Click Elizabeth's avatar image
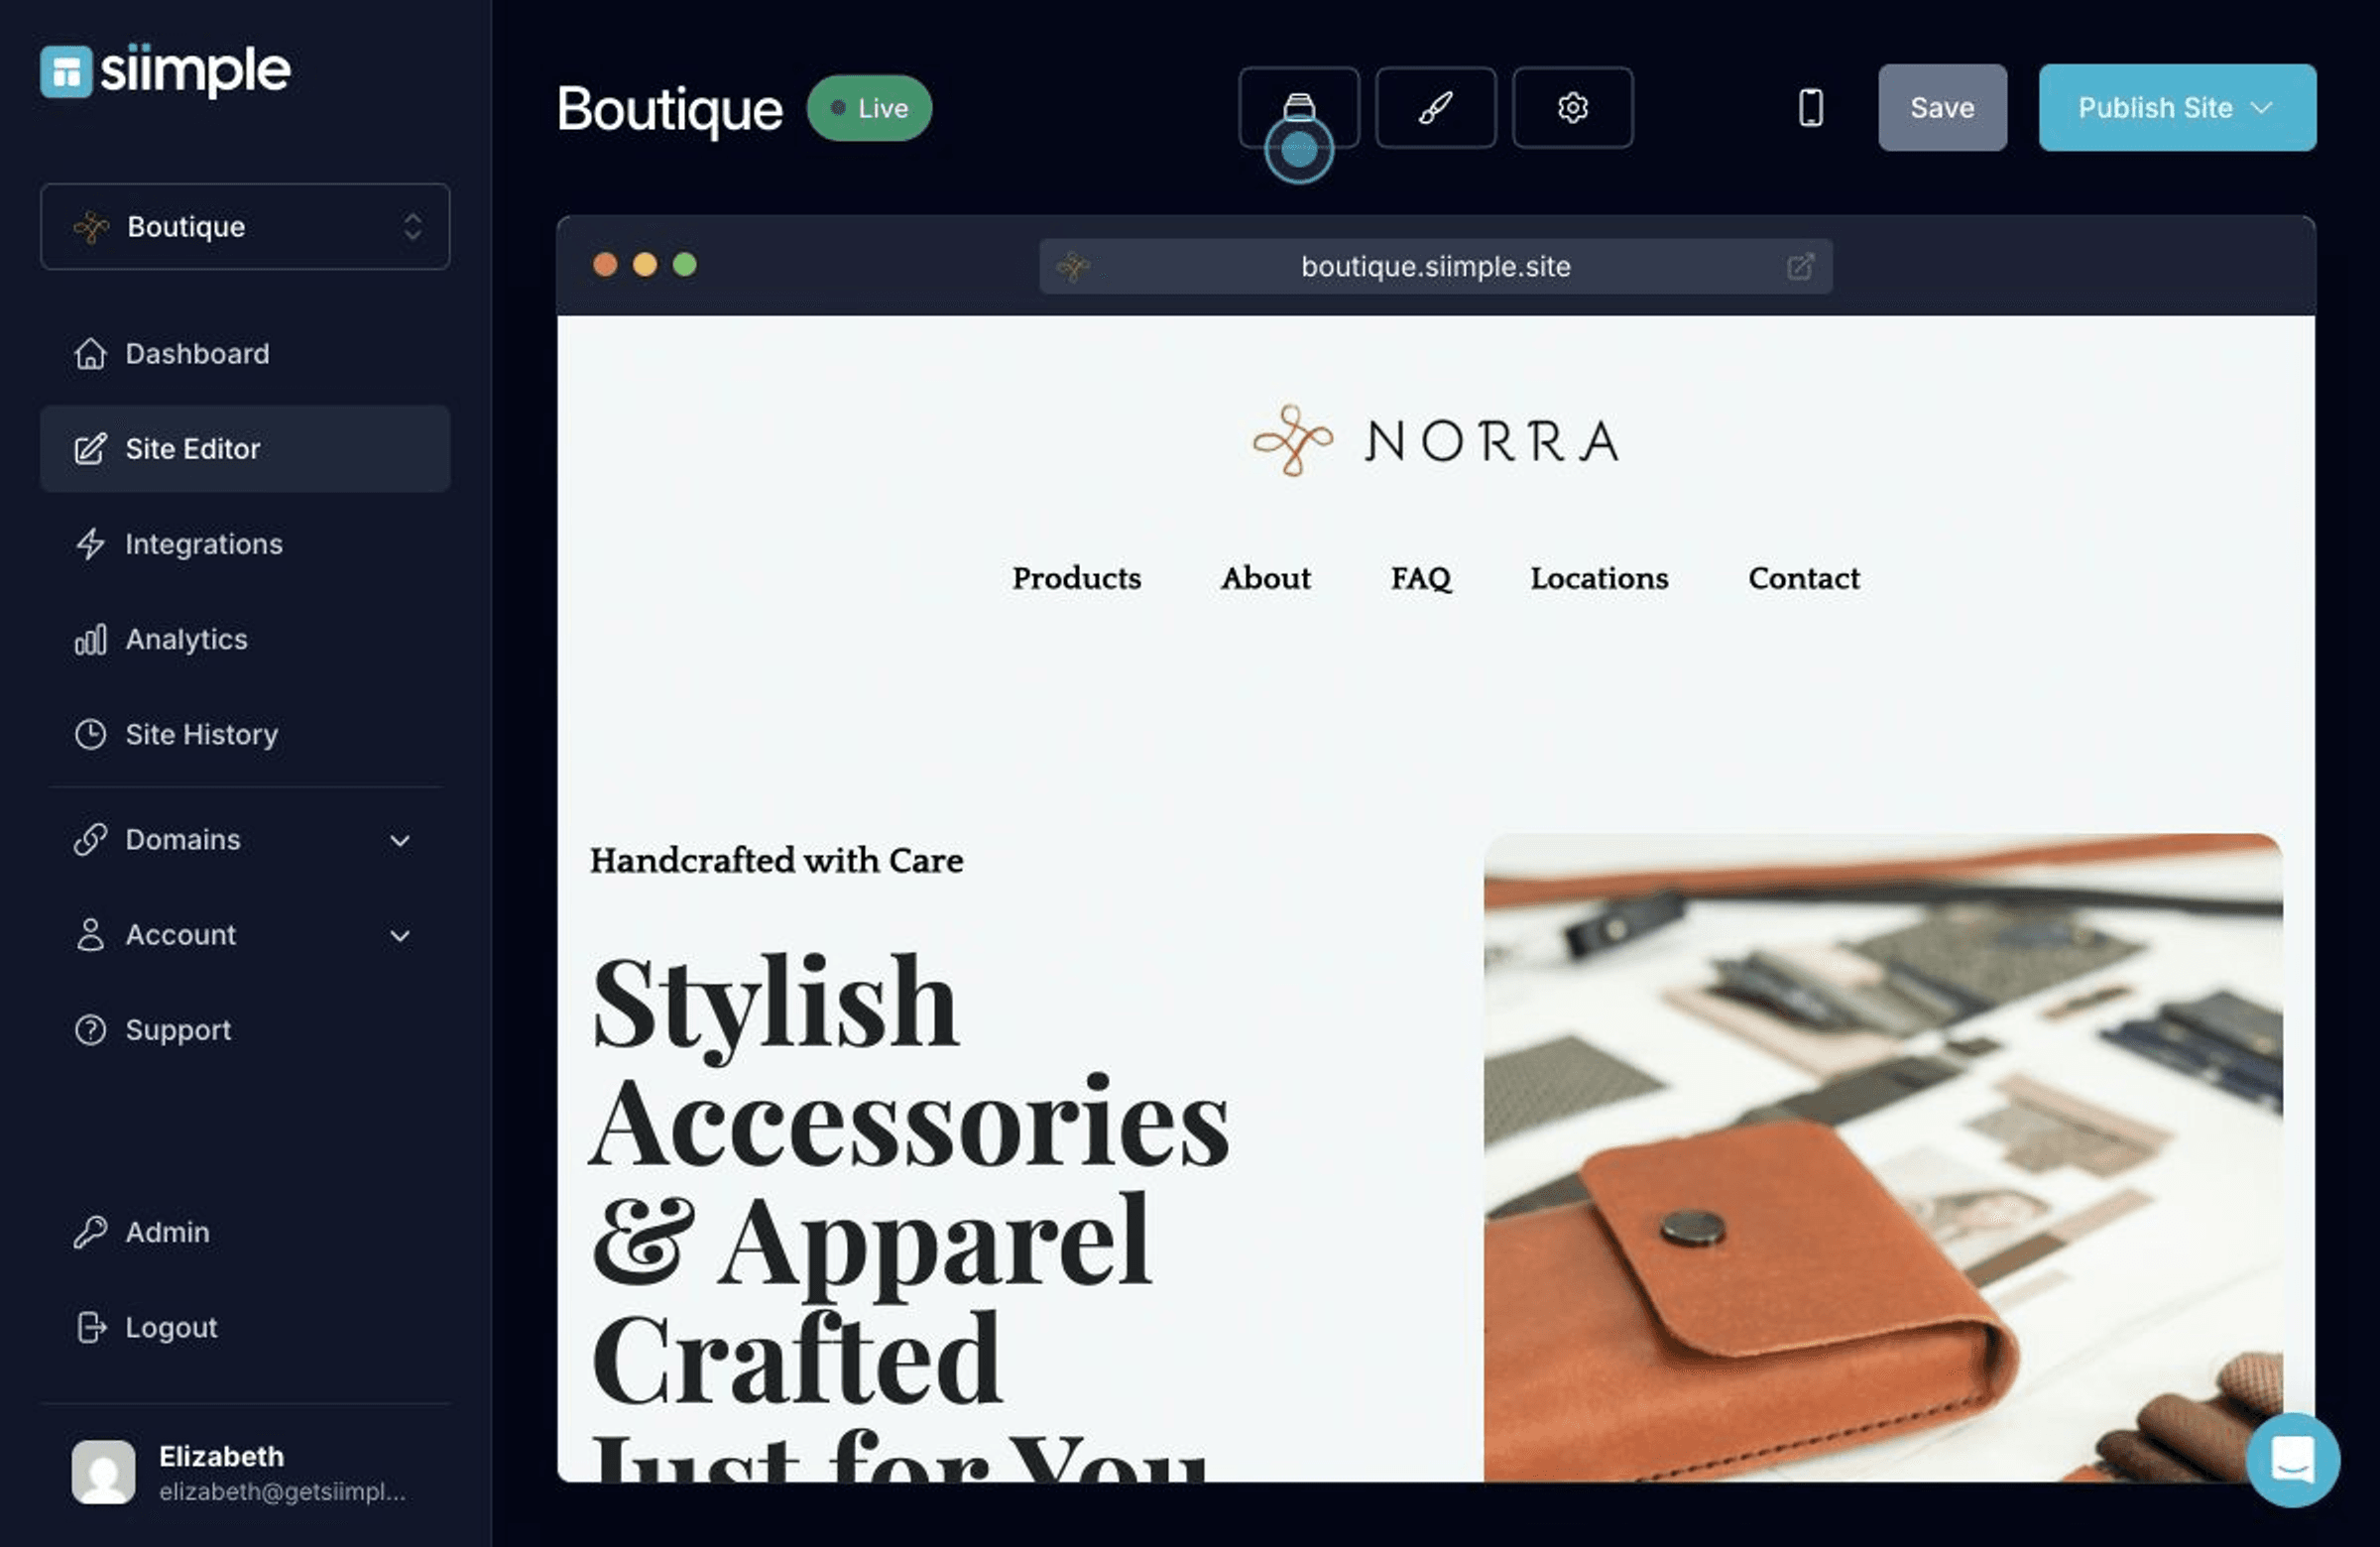 pyautogui.click(x=103, y=1471)
